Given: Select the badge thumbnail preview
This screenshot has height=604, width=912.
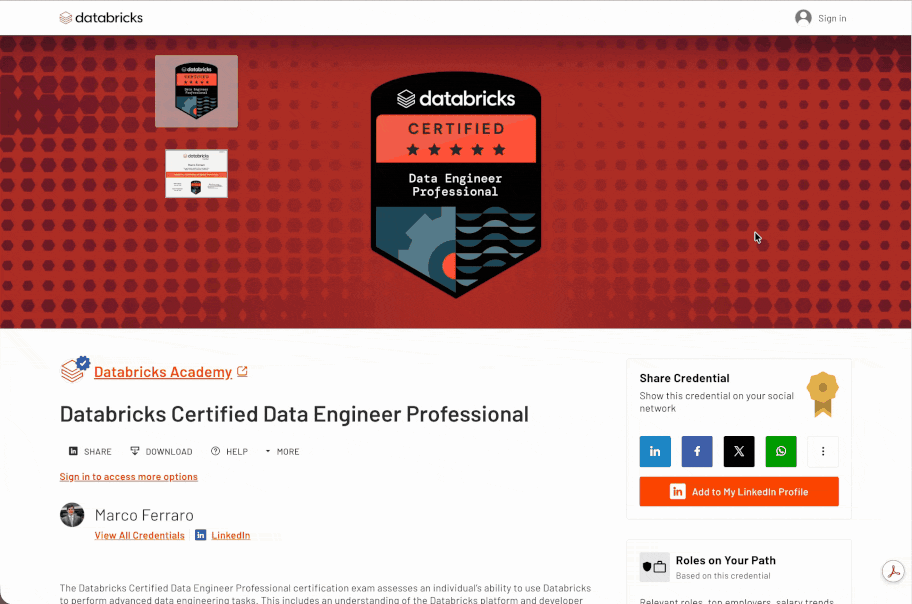Looking at the screenshot, I should point(197,91).
